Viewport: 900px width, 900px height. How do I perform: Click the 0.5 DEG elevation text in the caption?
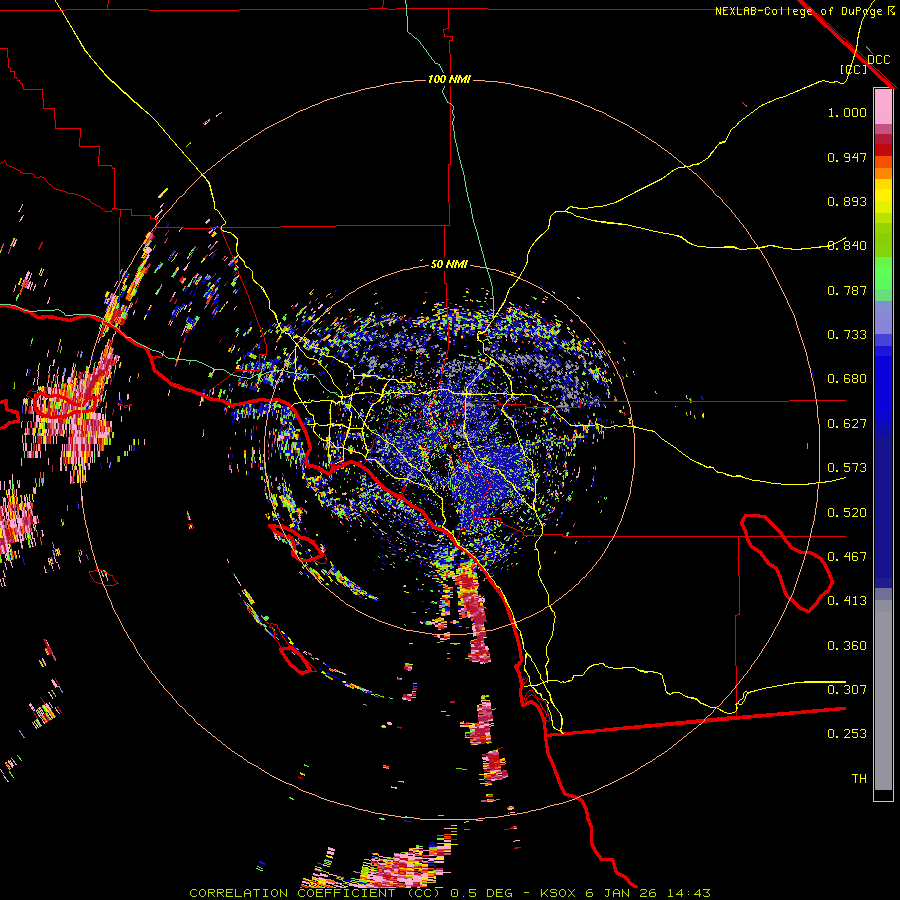click(x=482, y=893)
